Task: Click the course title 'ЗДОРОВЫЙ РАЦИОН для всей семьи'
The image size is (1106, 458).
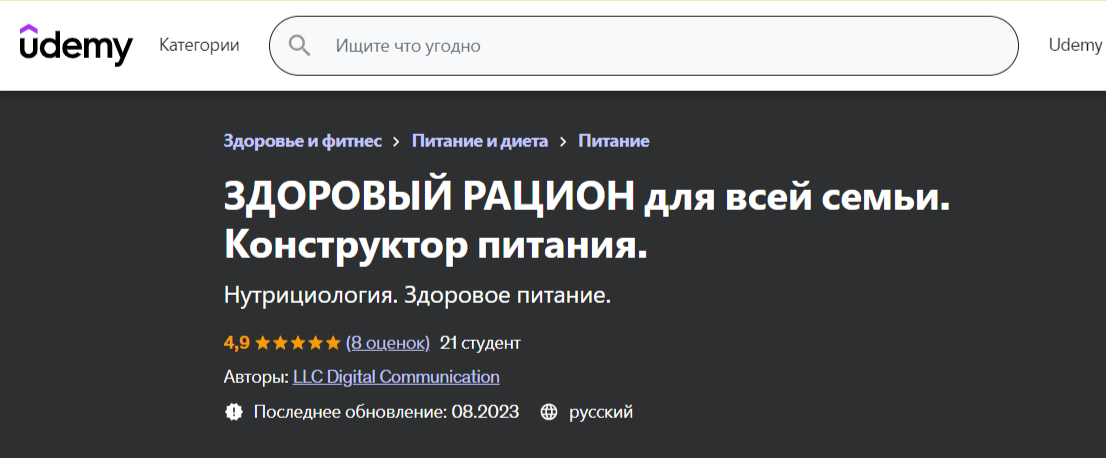Action: [587, 221]
